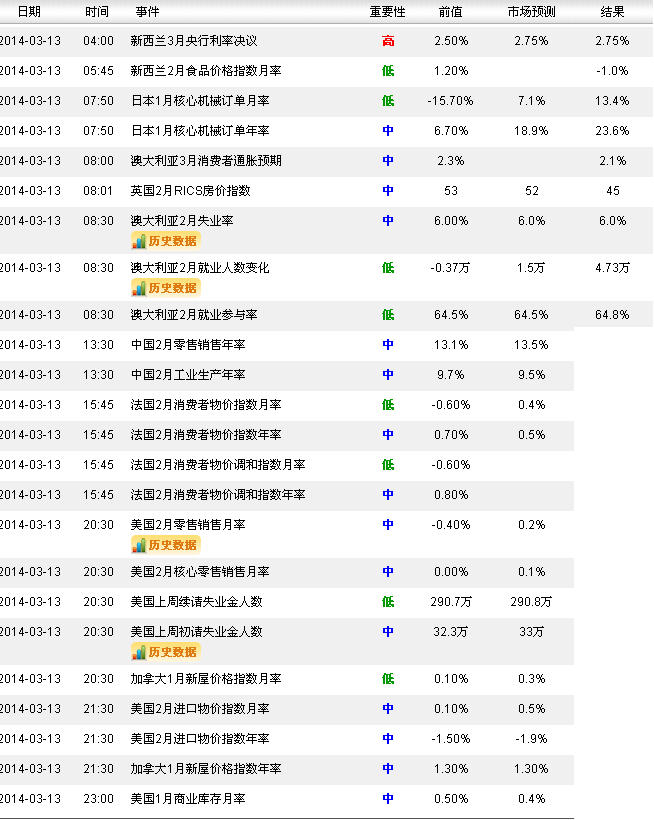Open 历史数据 for 美国上周初请失业金人数
Image resolution: width=654 pixels, height=820 pixels.
[166, 652]
